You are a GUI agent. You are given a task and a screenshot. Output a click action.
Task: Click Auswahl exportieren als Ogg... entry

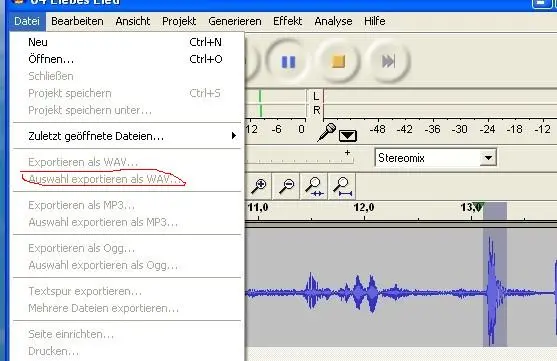coord(127,265)
